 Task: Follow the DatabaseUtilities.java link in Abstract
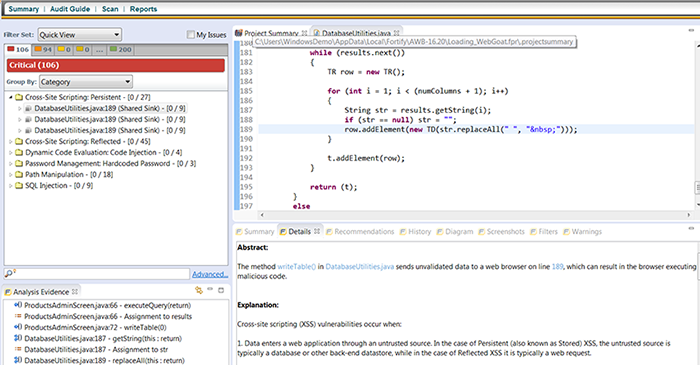359,266
